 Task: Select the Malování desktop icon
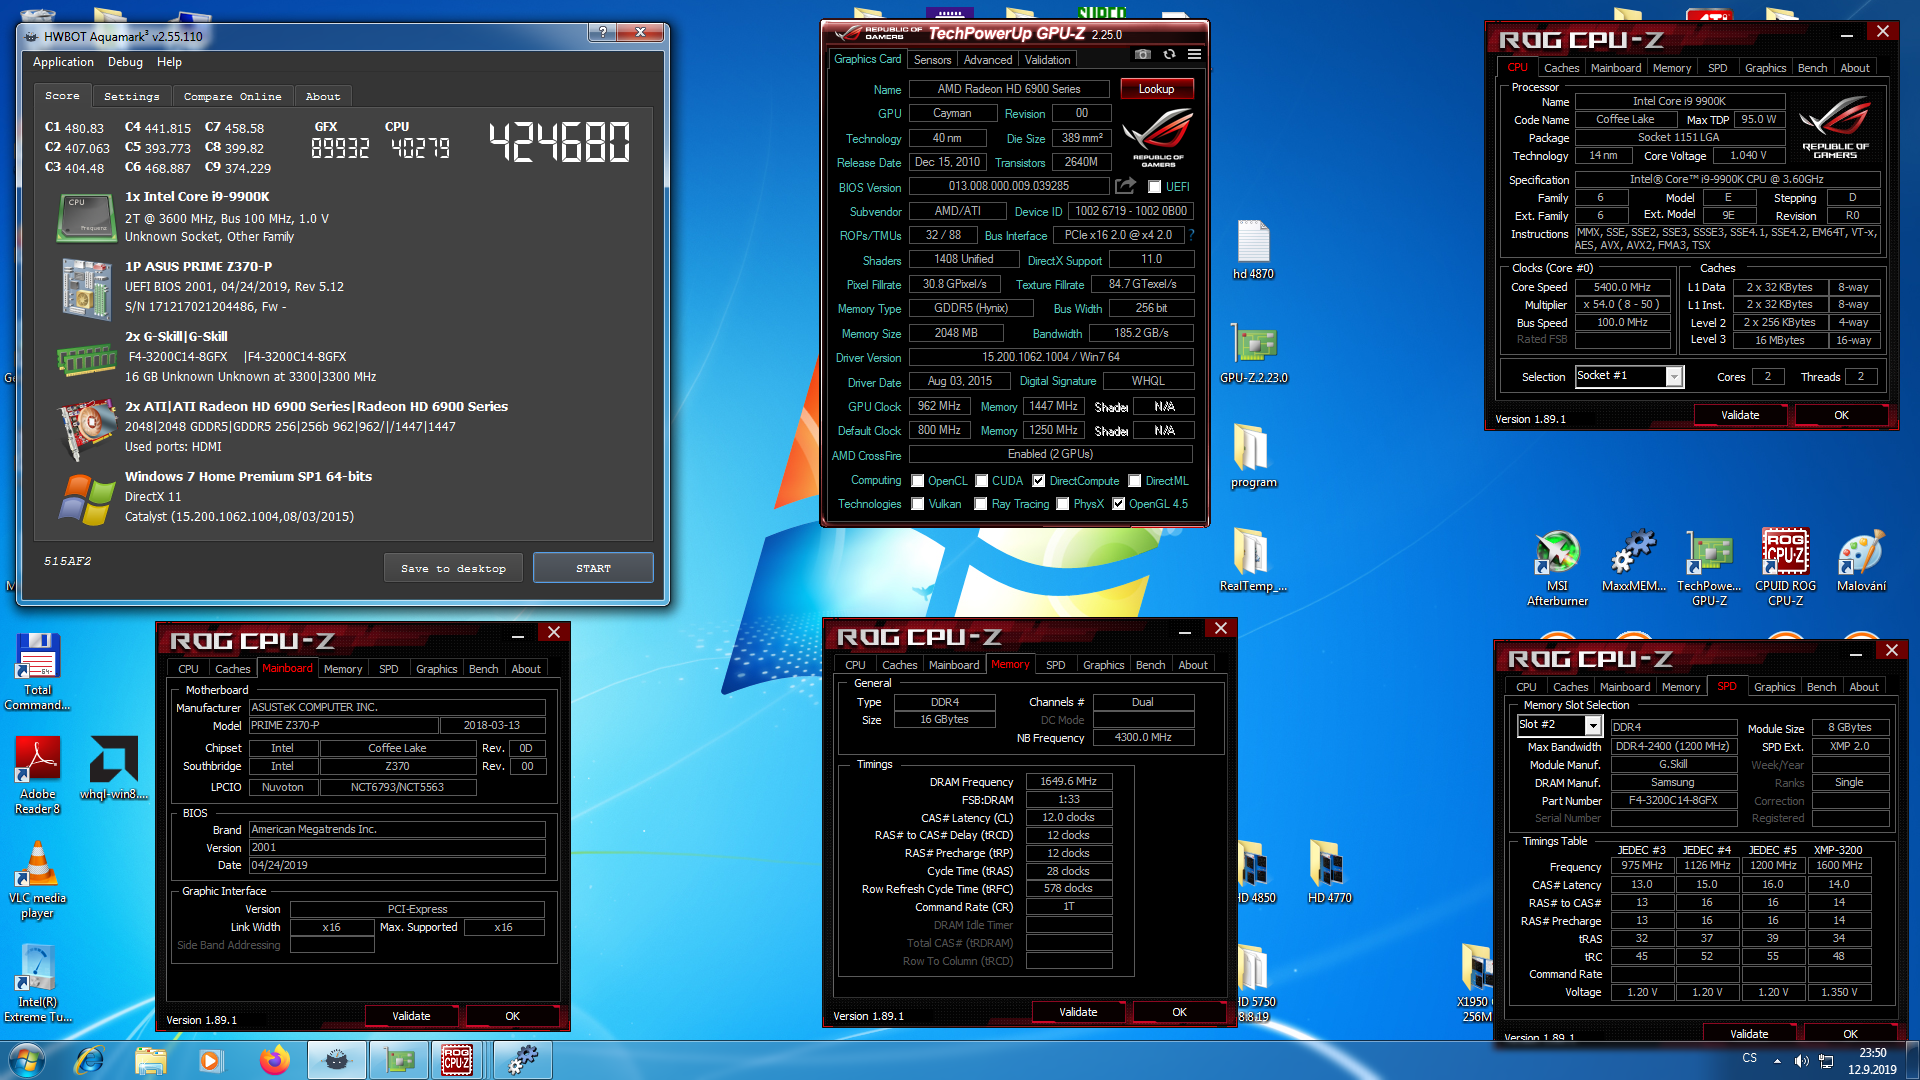[x=1861, y=560]
